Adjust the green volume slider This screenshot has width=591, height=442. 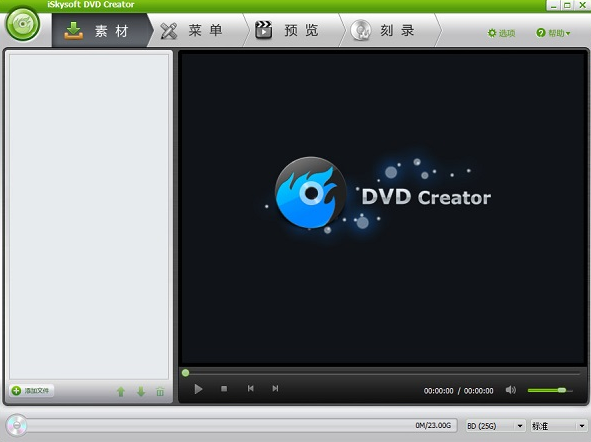tap(550, 390)
